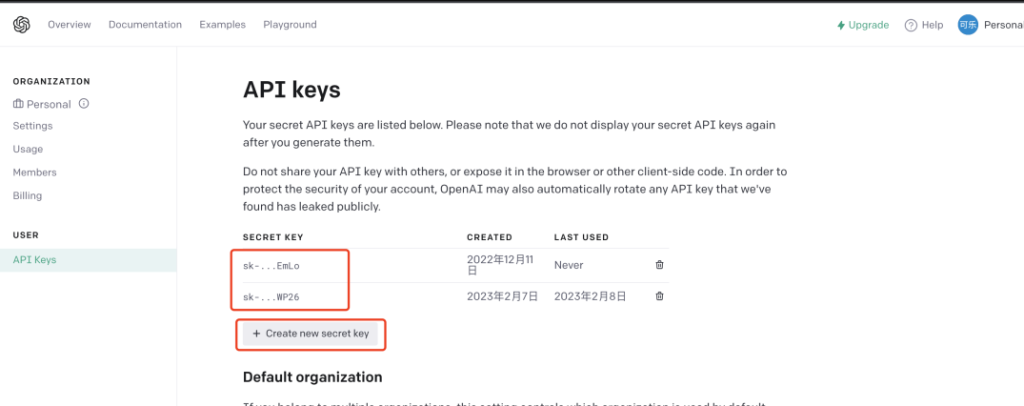Click the Help question mark icon
Viewport: 1024px width, 406px height.
click(911, 25)
